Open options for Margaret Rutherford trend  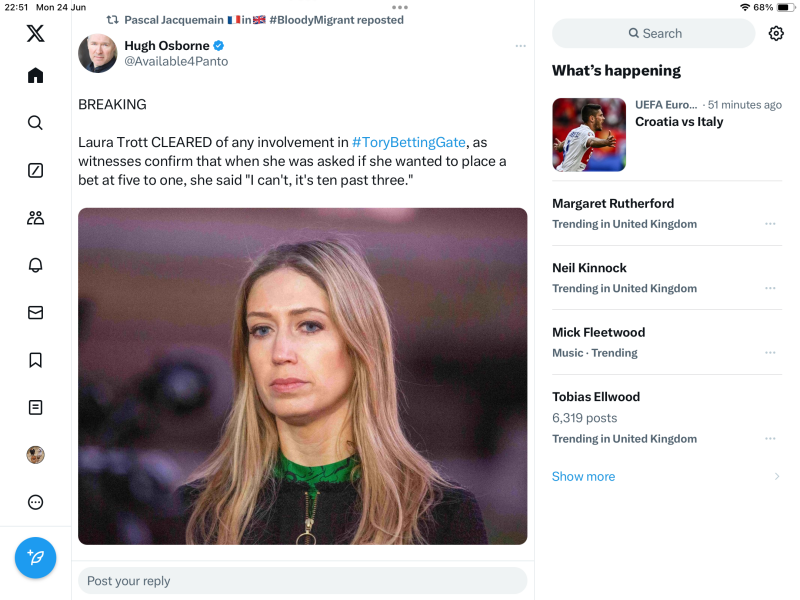(770, 224)
